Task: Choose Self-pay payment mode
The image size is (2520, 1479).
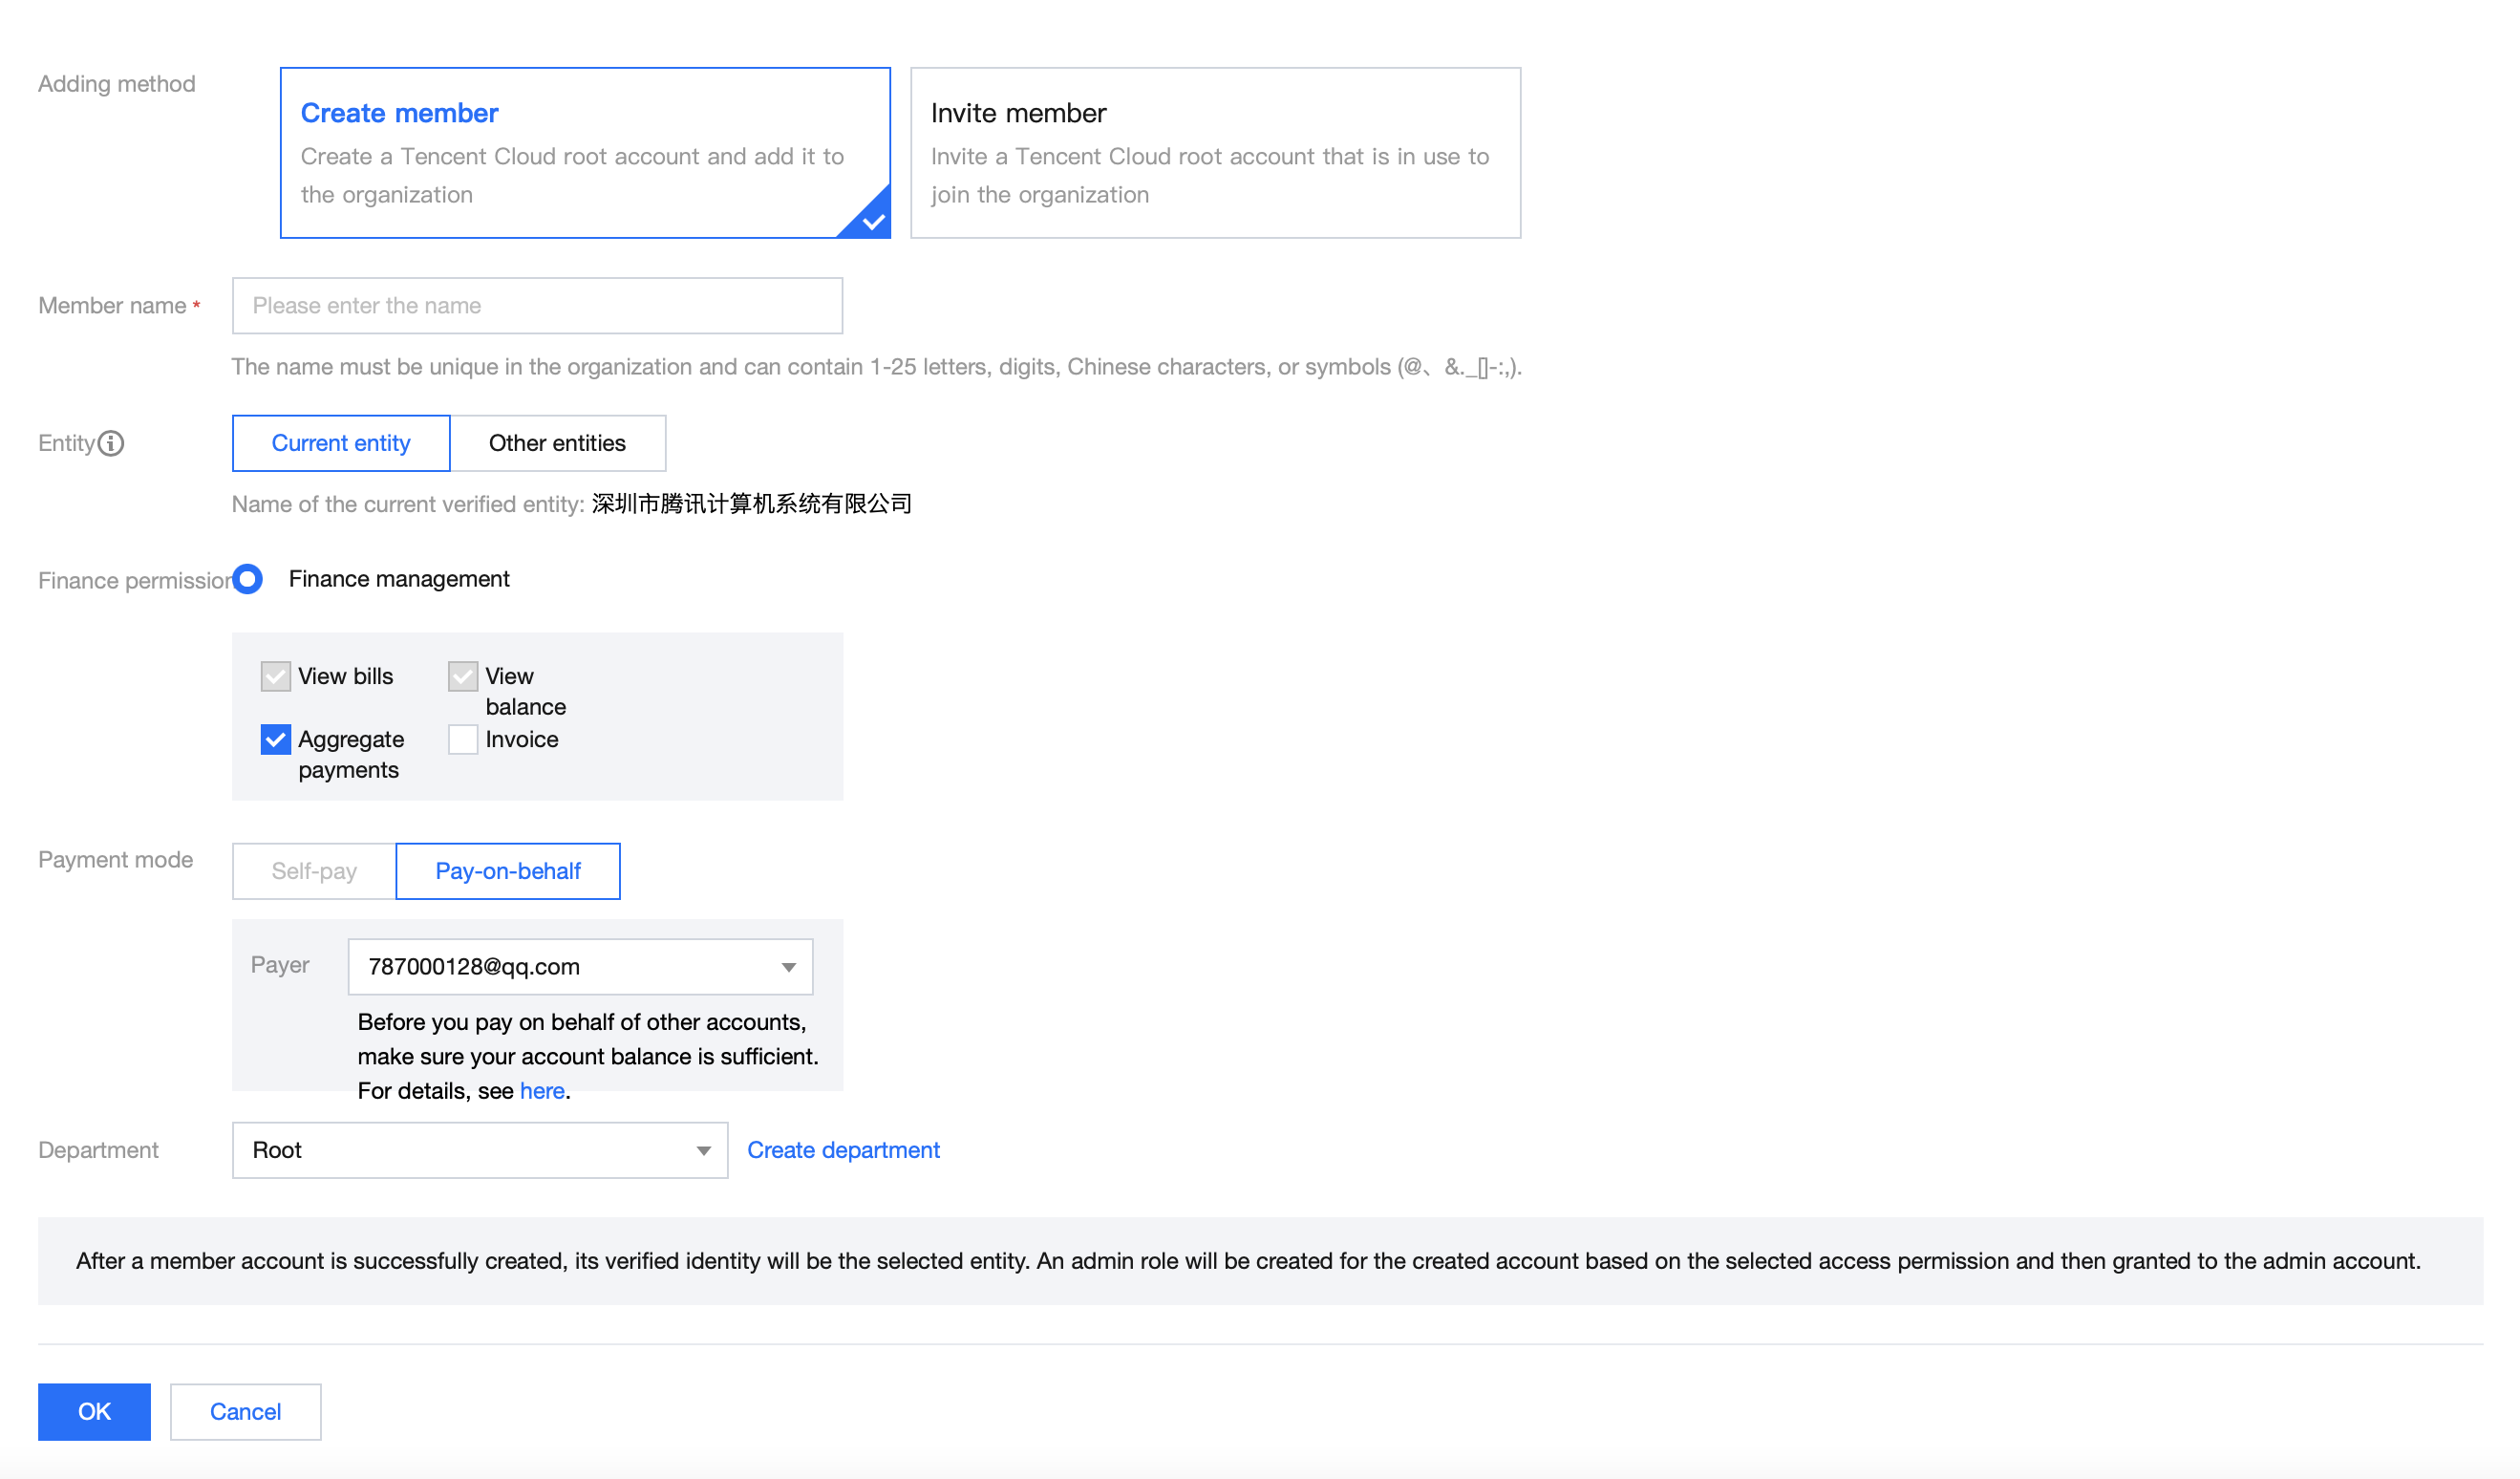Action: click(314, 871)
